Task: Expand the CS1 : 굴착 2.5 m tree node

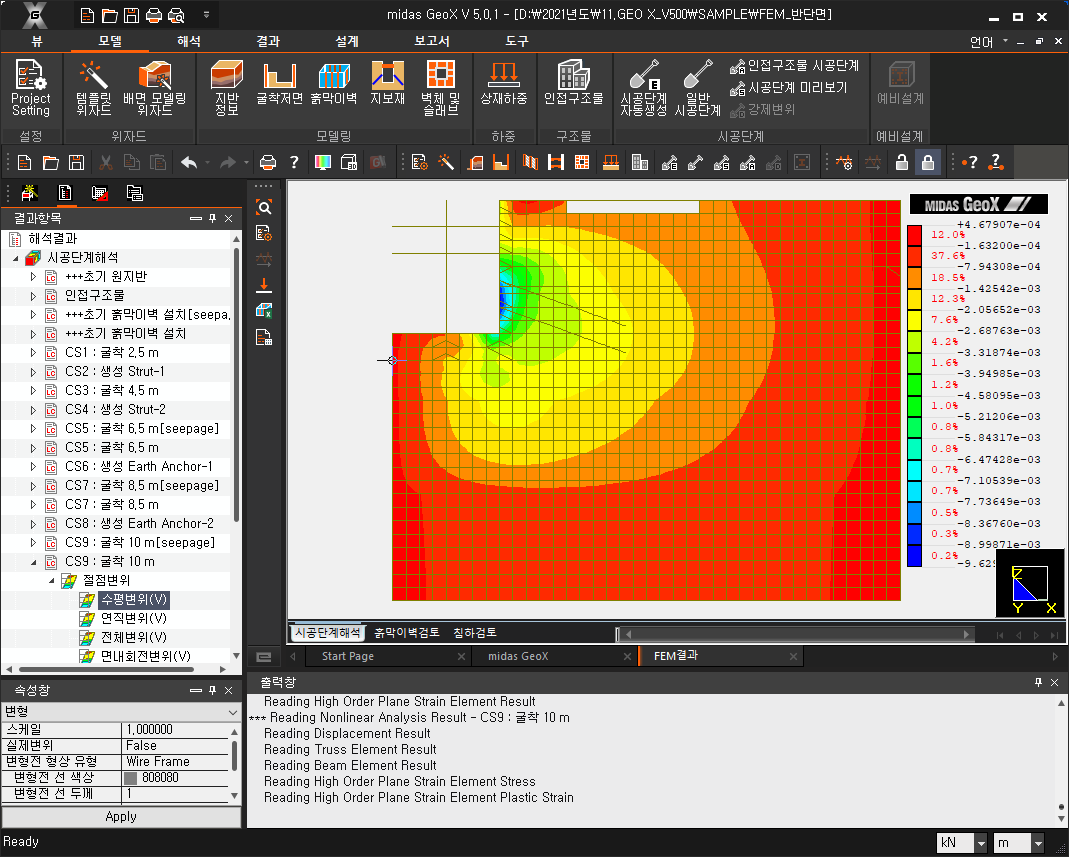Action: (33, 353)
